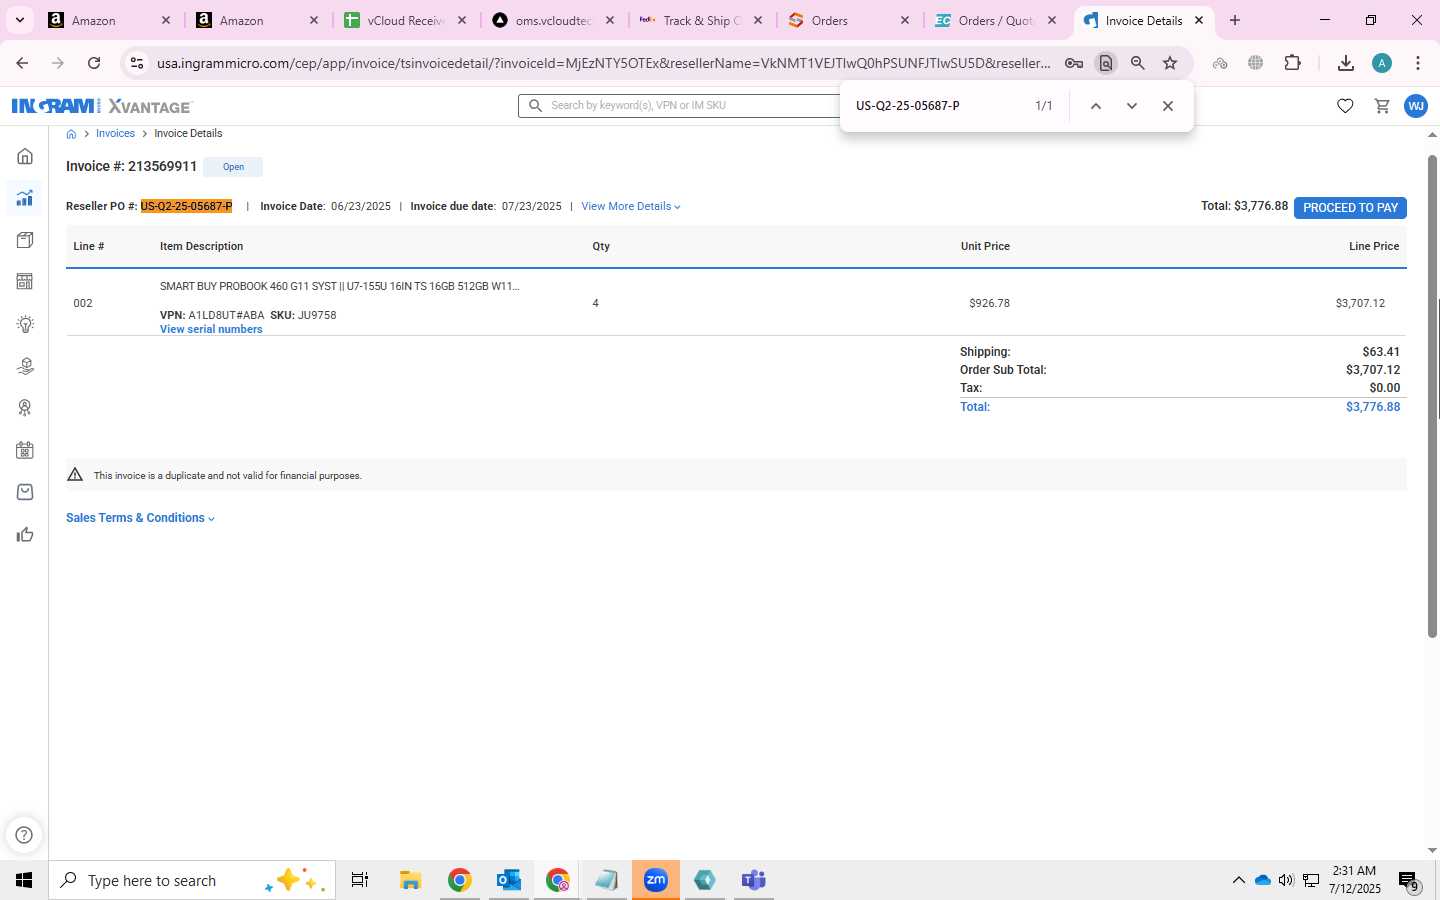Open the WJ user profile avatar

point(1415,106)
